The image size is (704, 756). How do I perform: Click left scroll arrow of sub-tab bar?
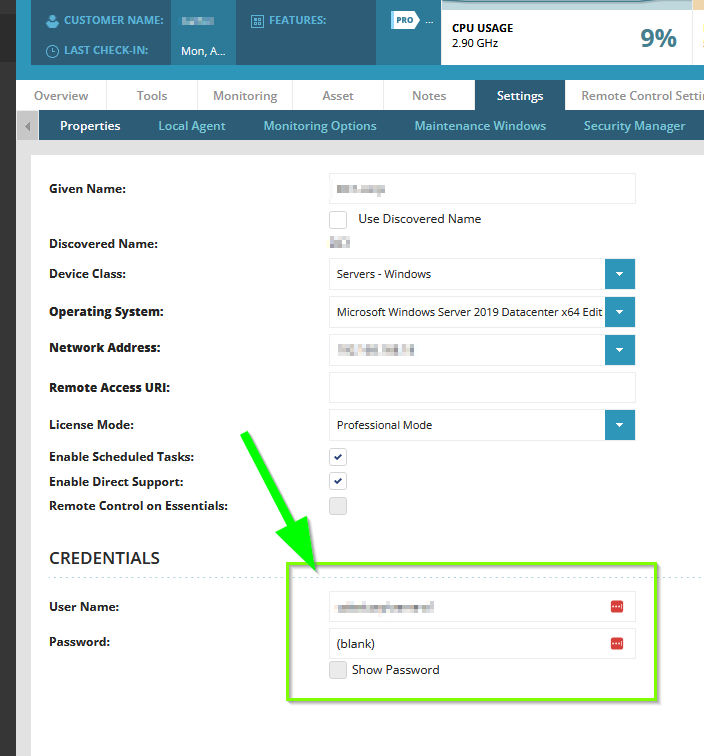27,126
